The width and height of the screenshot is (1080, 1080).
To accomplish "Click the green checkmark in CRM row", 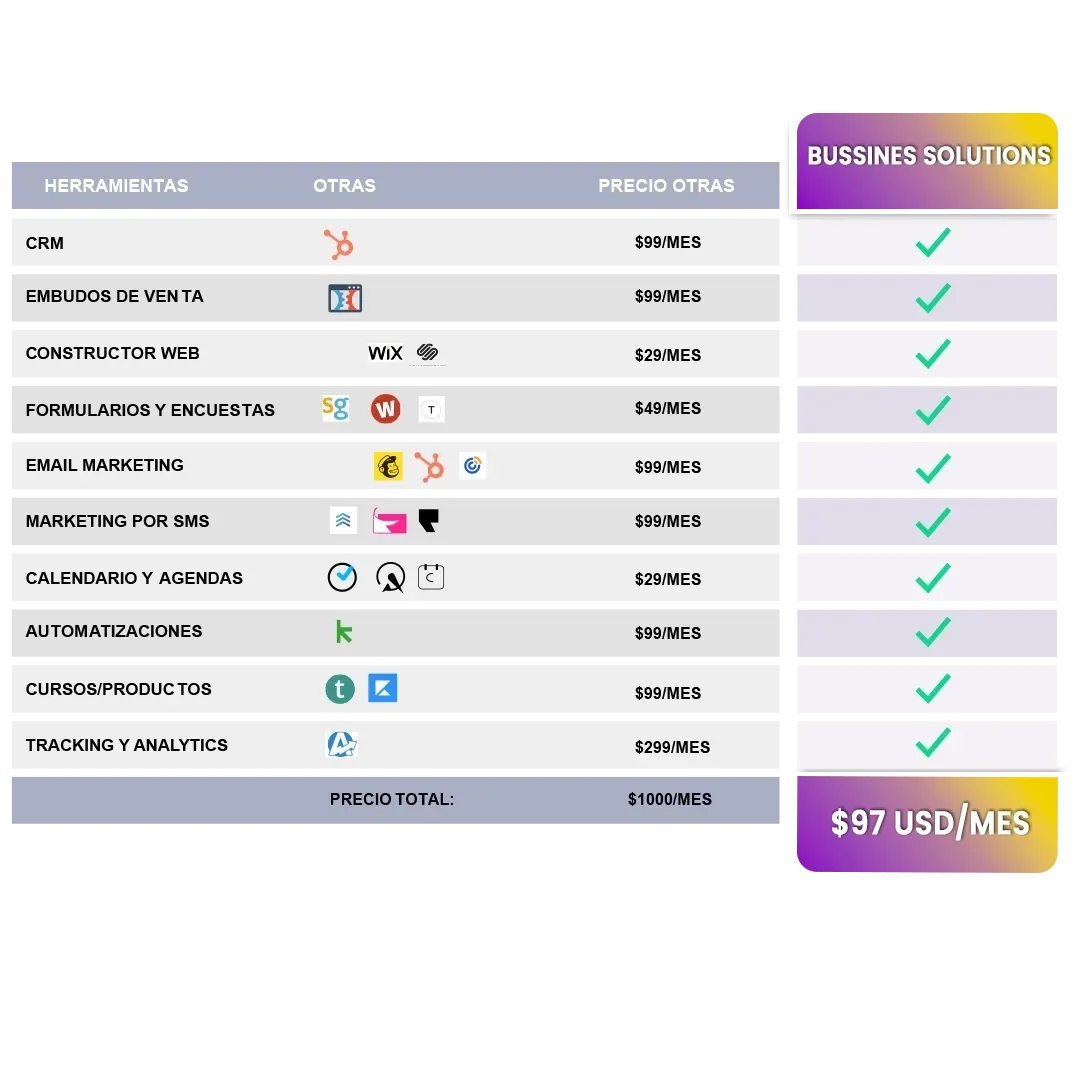I will [x=933, y=242].
